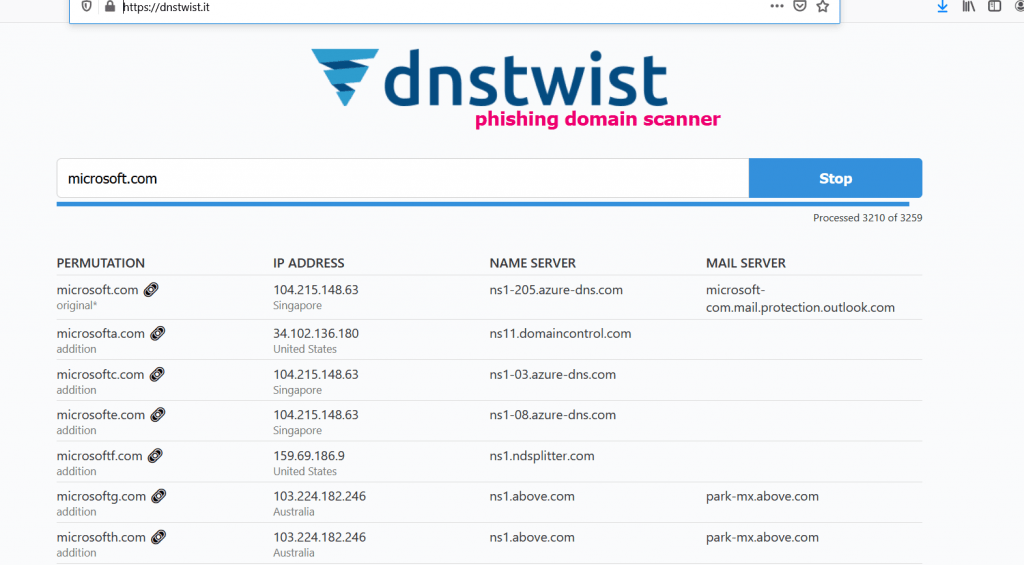Select the original microsoft.com permutation entry
This screenshot has width=1024, height=565.
97,289
